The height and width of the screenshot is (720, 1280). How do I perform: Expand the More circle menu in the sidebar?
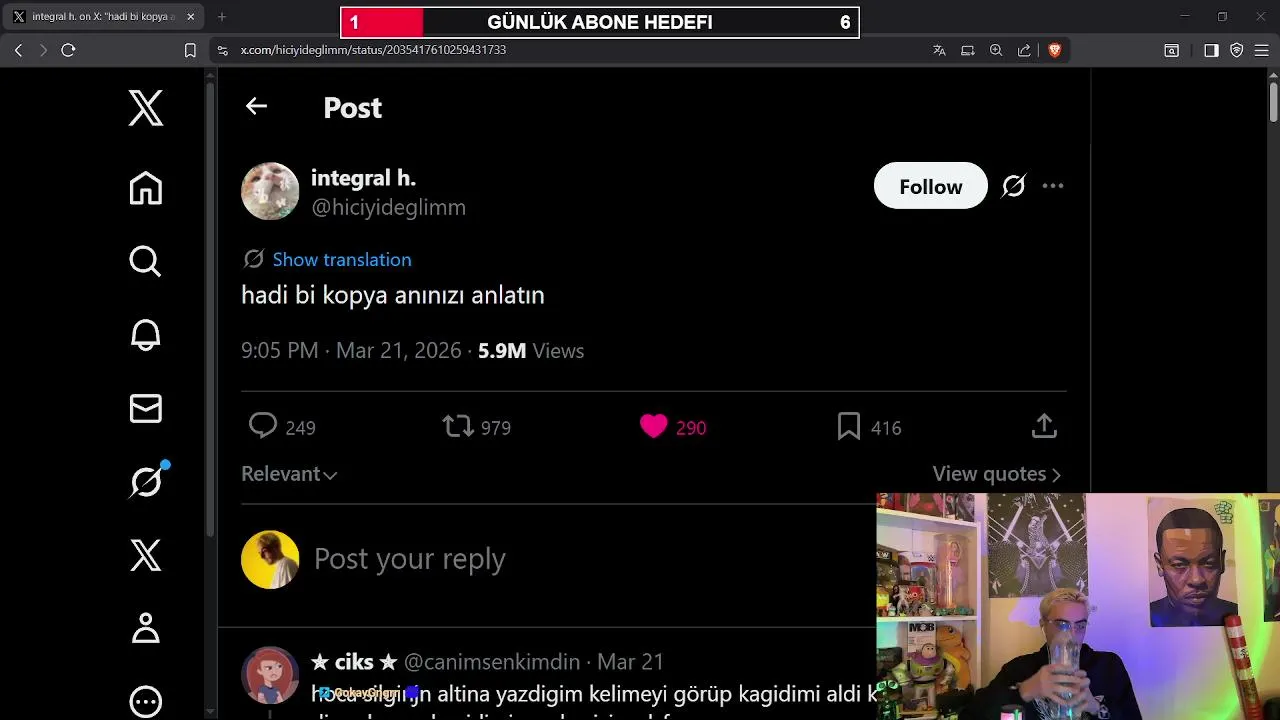click(x=146, y=702)
